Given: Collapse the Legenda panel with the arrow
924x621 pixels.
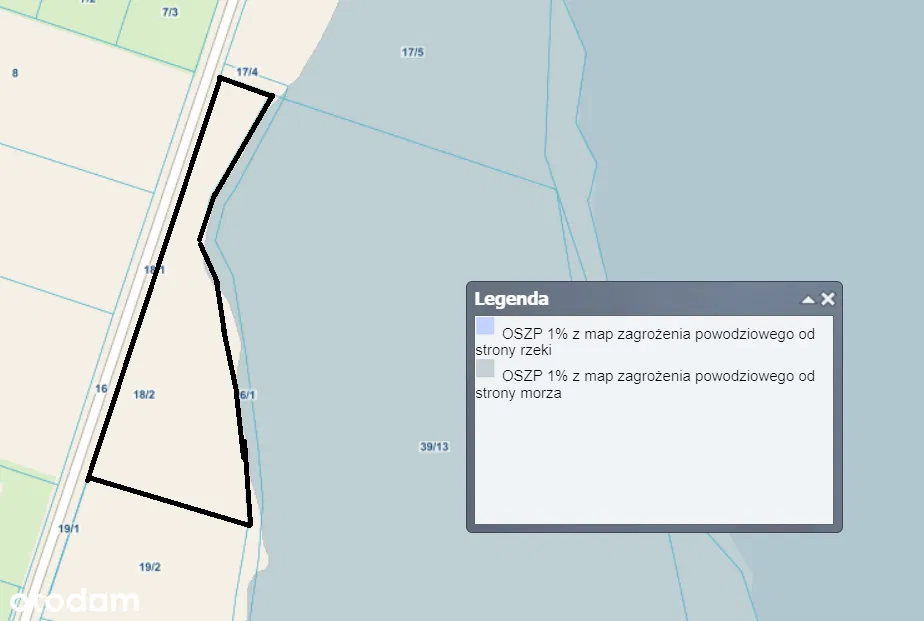Looking at the screenshot, I should [808, 299].
